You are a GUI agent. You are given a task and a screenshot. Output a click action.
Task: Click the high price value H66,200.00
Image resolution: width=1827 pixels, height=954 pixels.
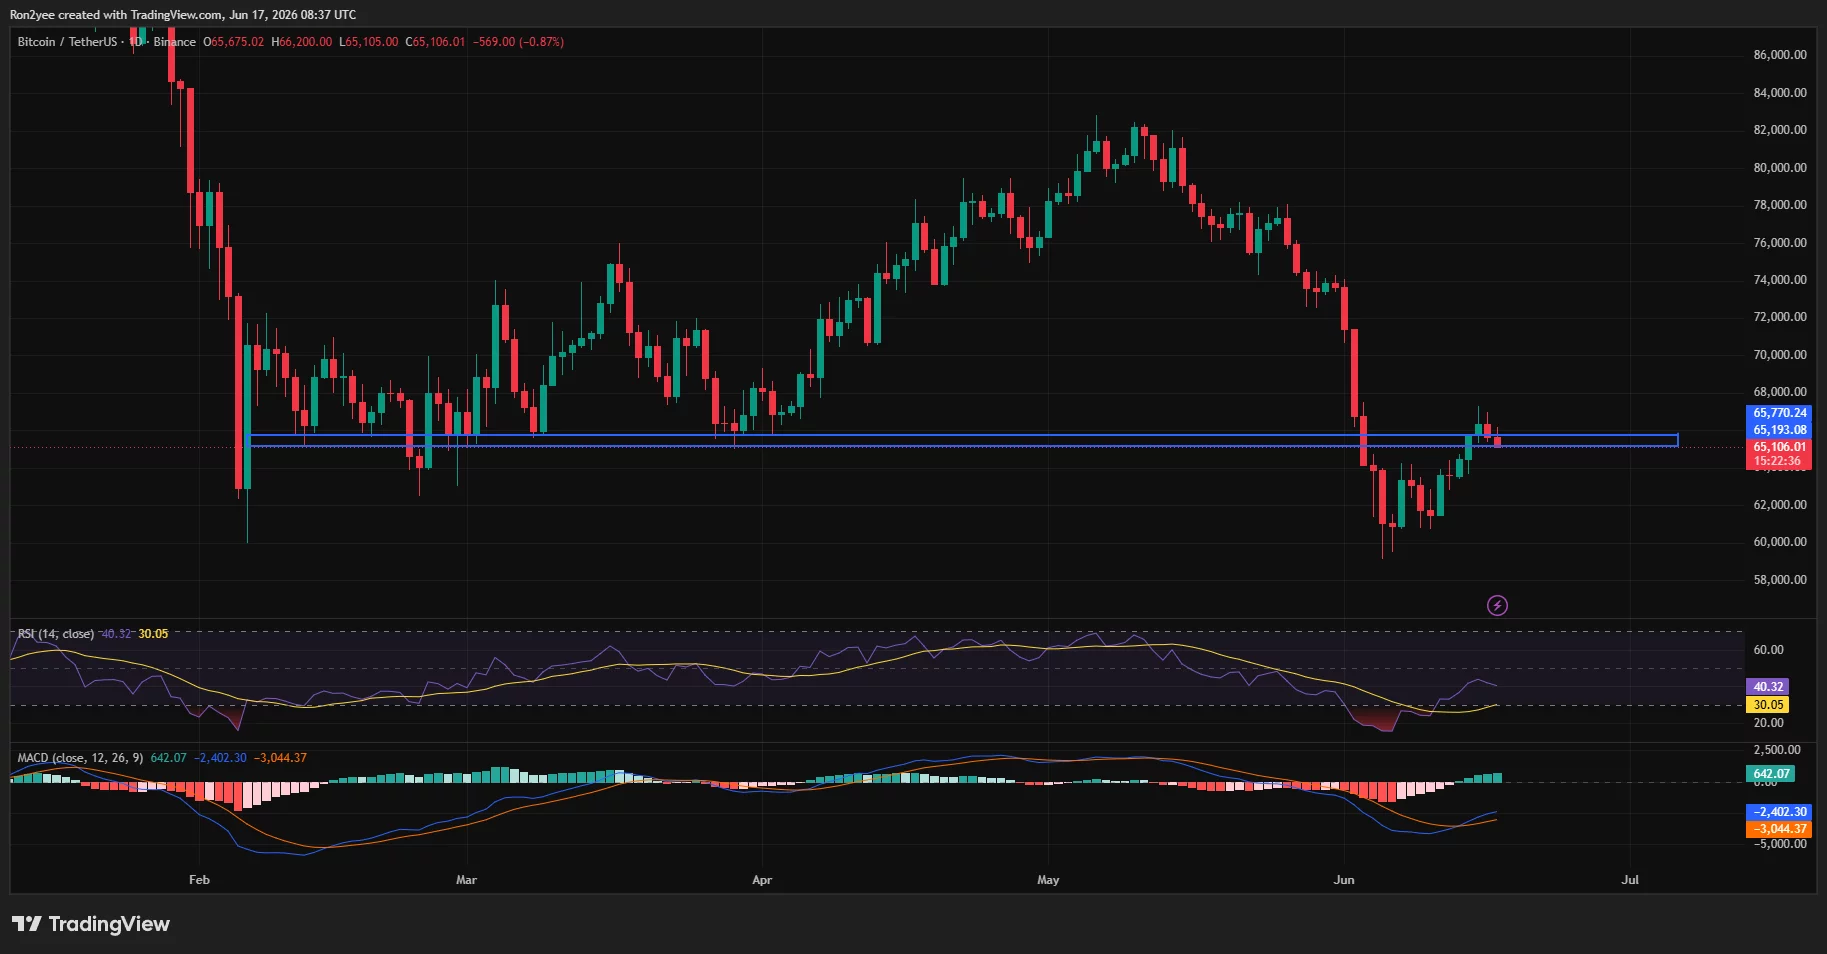(302, 42)
